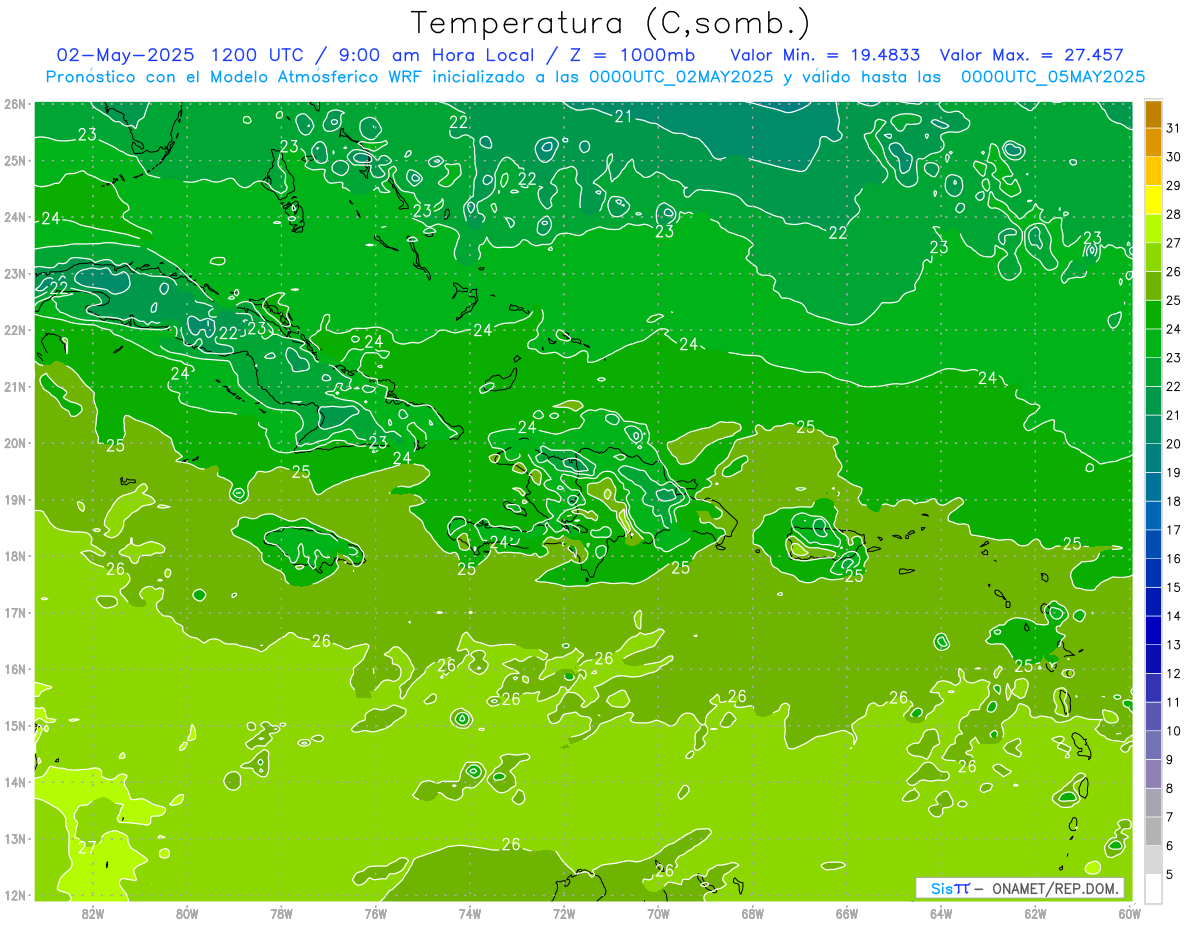Select the 0000UTC_02MAY2025 initialization timestamp
The image size is (1200, 927).
tap(680, 76)
